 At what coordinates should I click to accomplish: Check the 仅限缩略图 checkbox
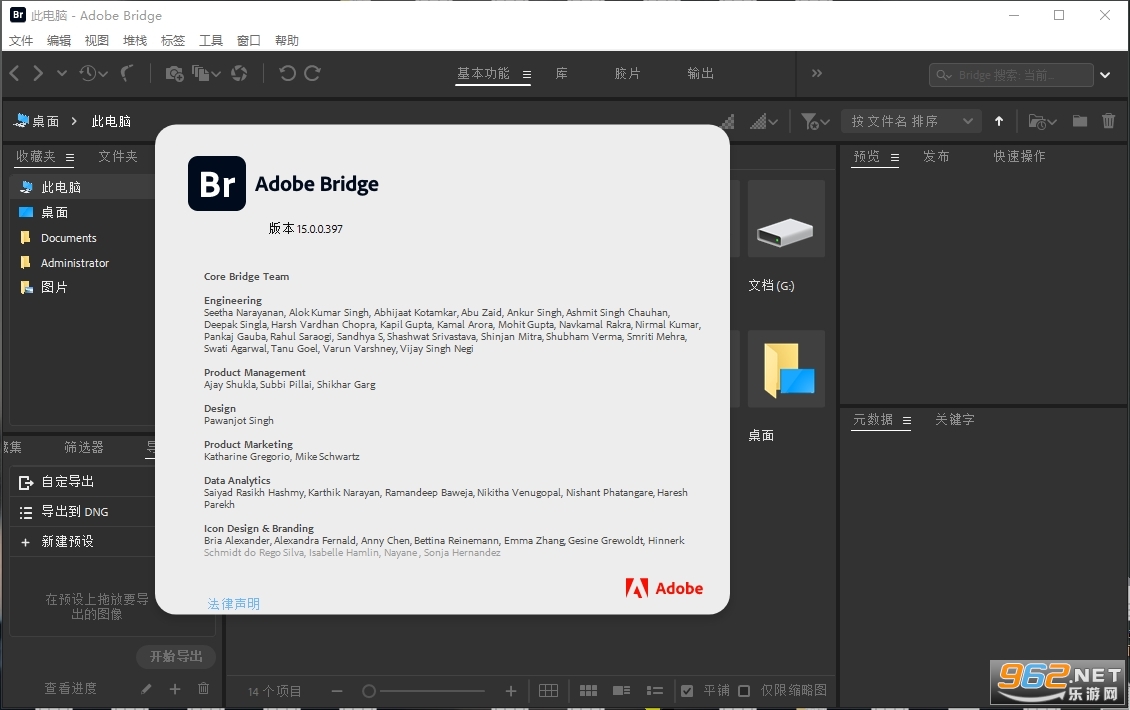click(744, 691)
